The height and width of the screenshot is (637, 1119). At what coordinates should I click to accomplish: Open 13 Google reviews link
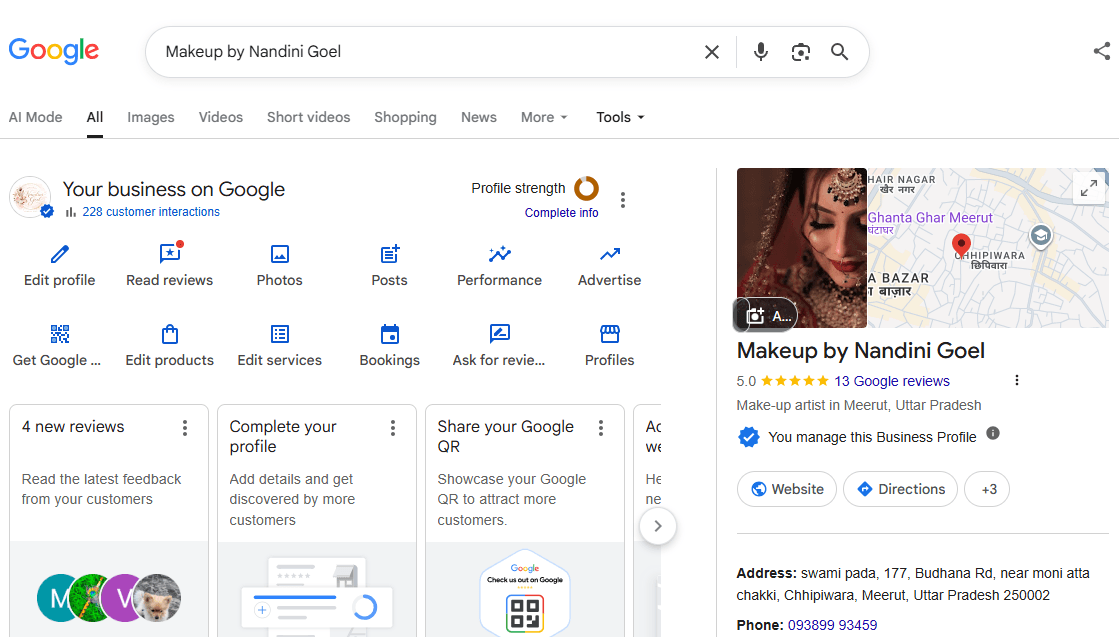click(x=892, y=381)
